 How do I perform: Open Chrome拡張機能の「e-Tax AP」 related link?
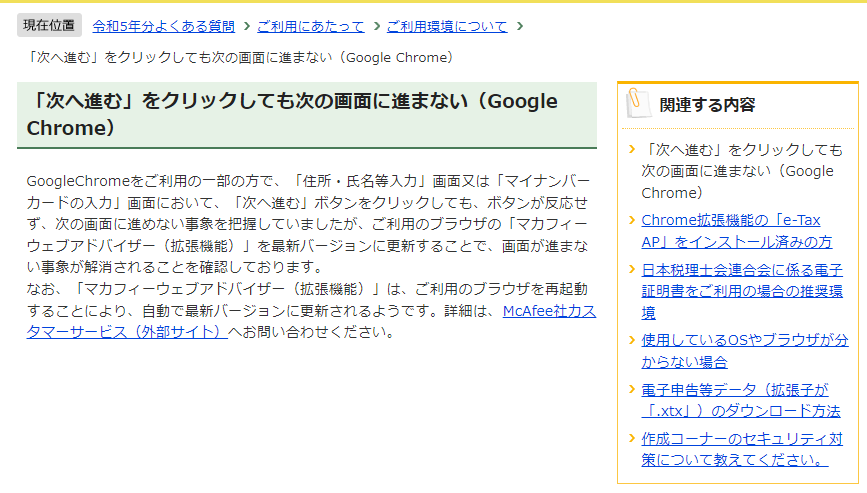(736, 230)
